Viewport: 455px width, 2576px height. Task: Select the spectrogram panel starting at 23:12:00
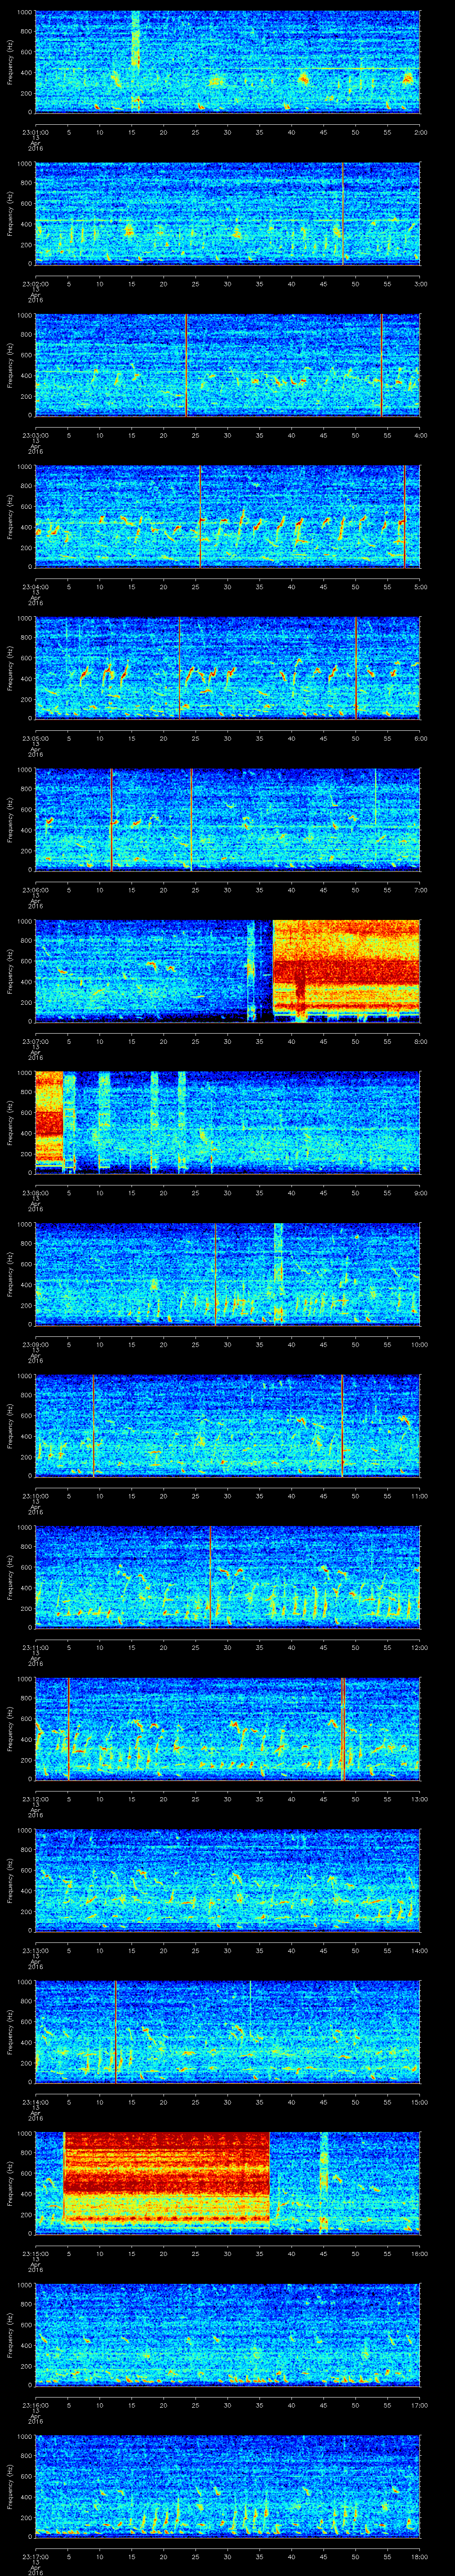click(228, 1729)
